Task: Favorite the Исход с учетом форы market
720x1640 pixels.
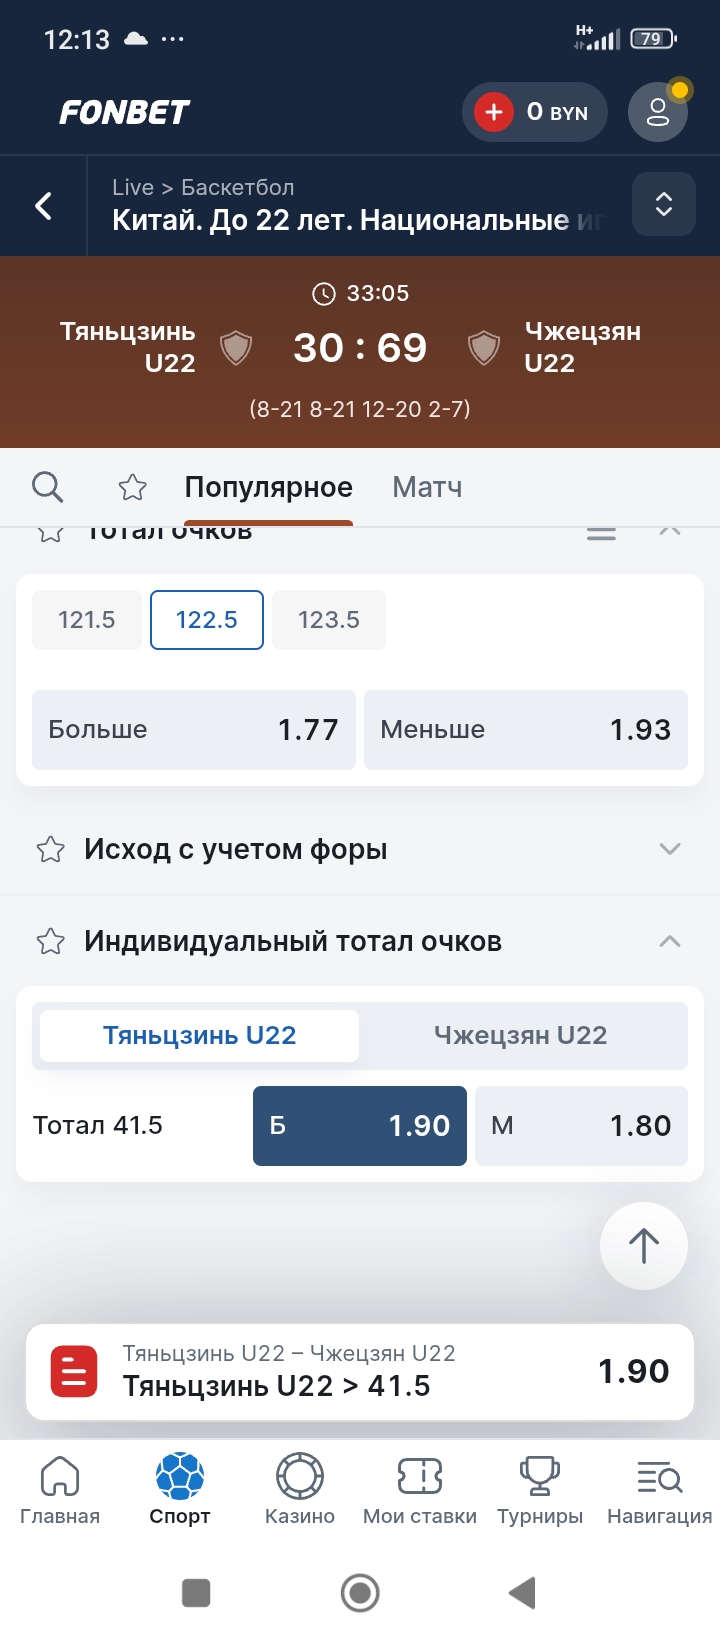Action: 51,850
